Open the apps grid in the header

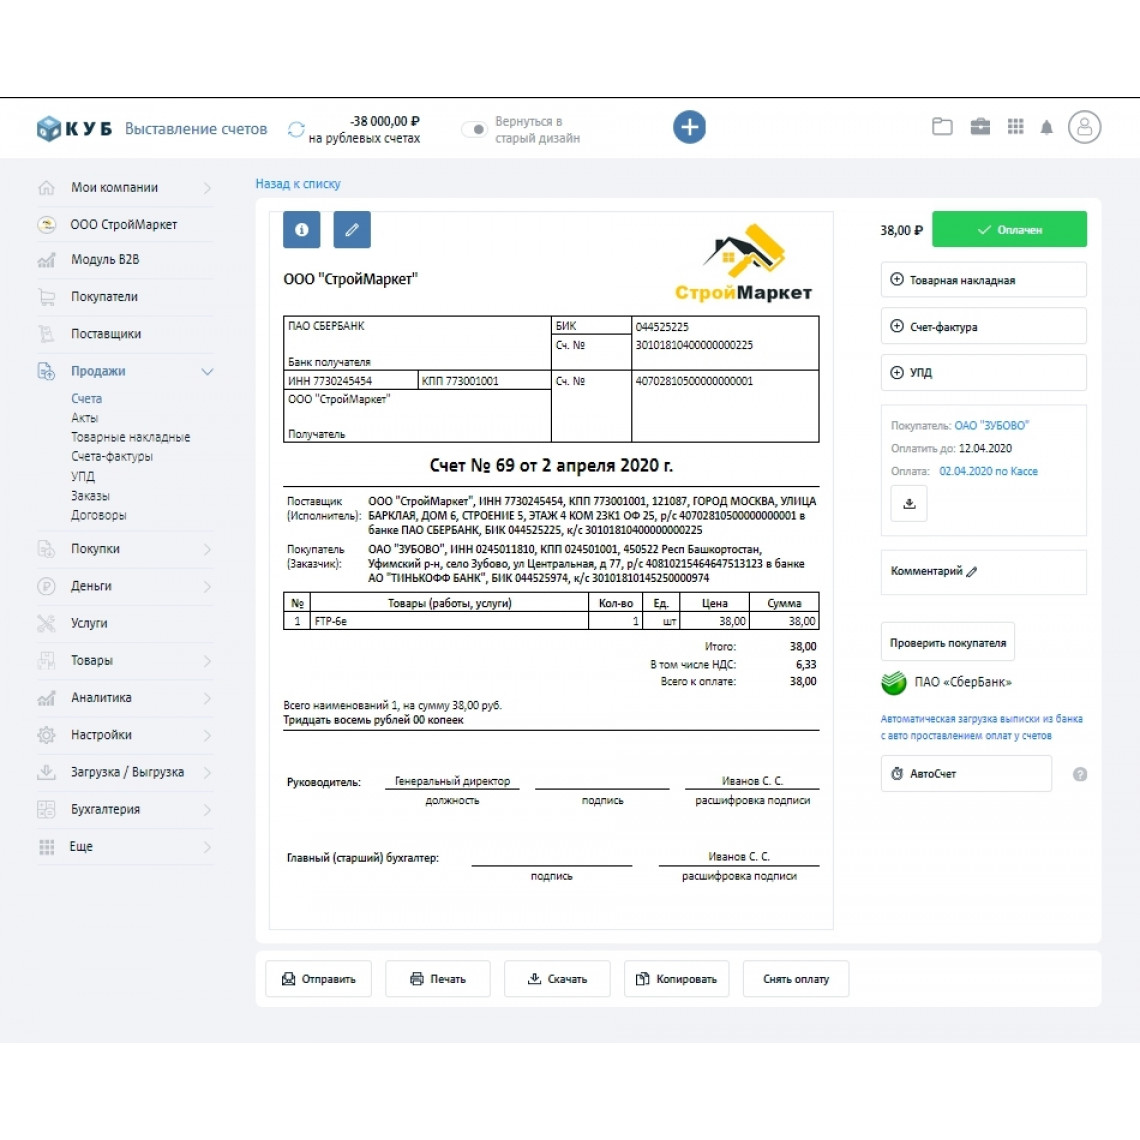(1016, 127)
